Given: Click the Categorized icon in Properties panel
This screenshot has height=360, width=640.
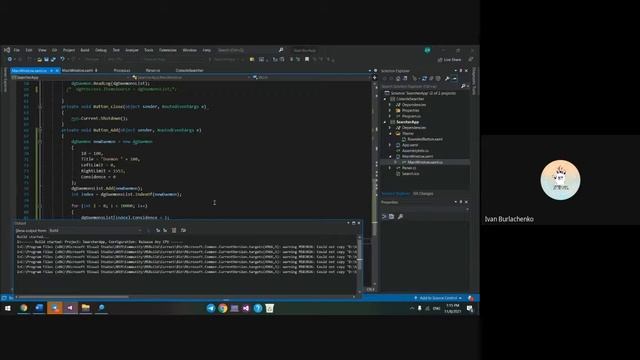Looking at the screenshot, I should click(x=384, y=217).
